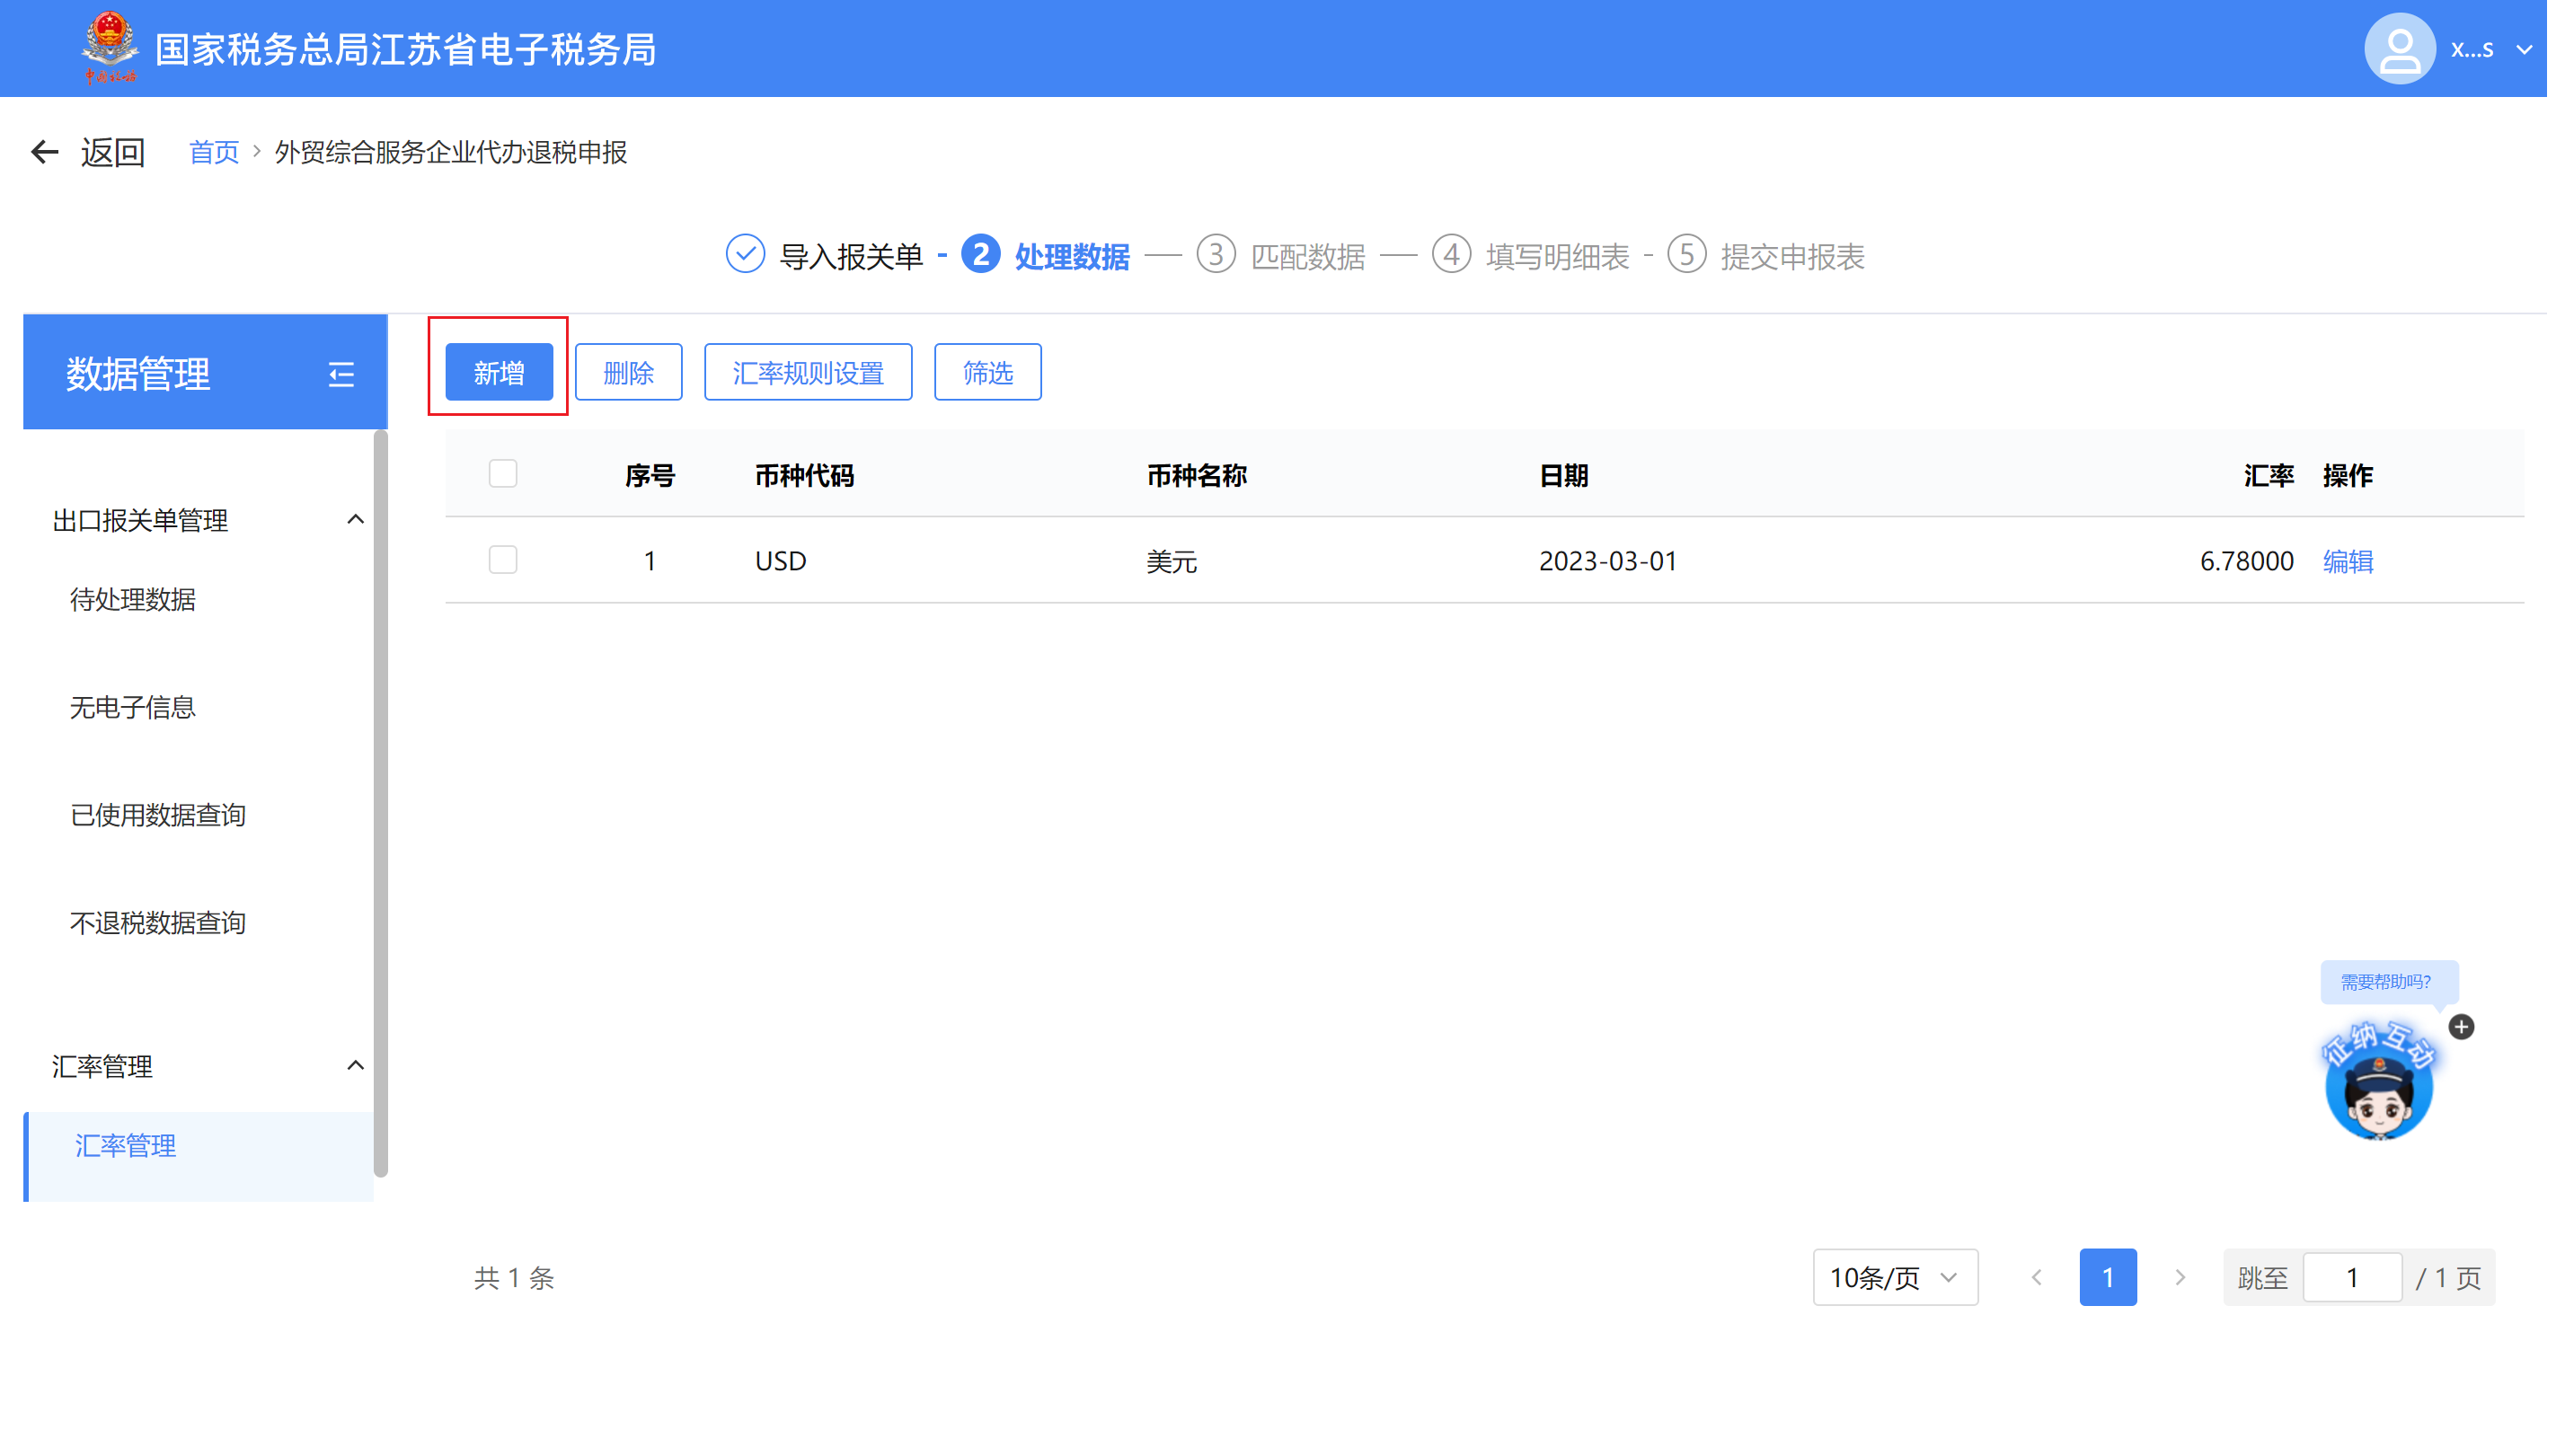This screenshot has width=2565, height=1456.
Task: Open the user avatar profile icon
Action: point(2398,49)
